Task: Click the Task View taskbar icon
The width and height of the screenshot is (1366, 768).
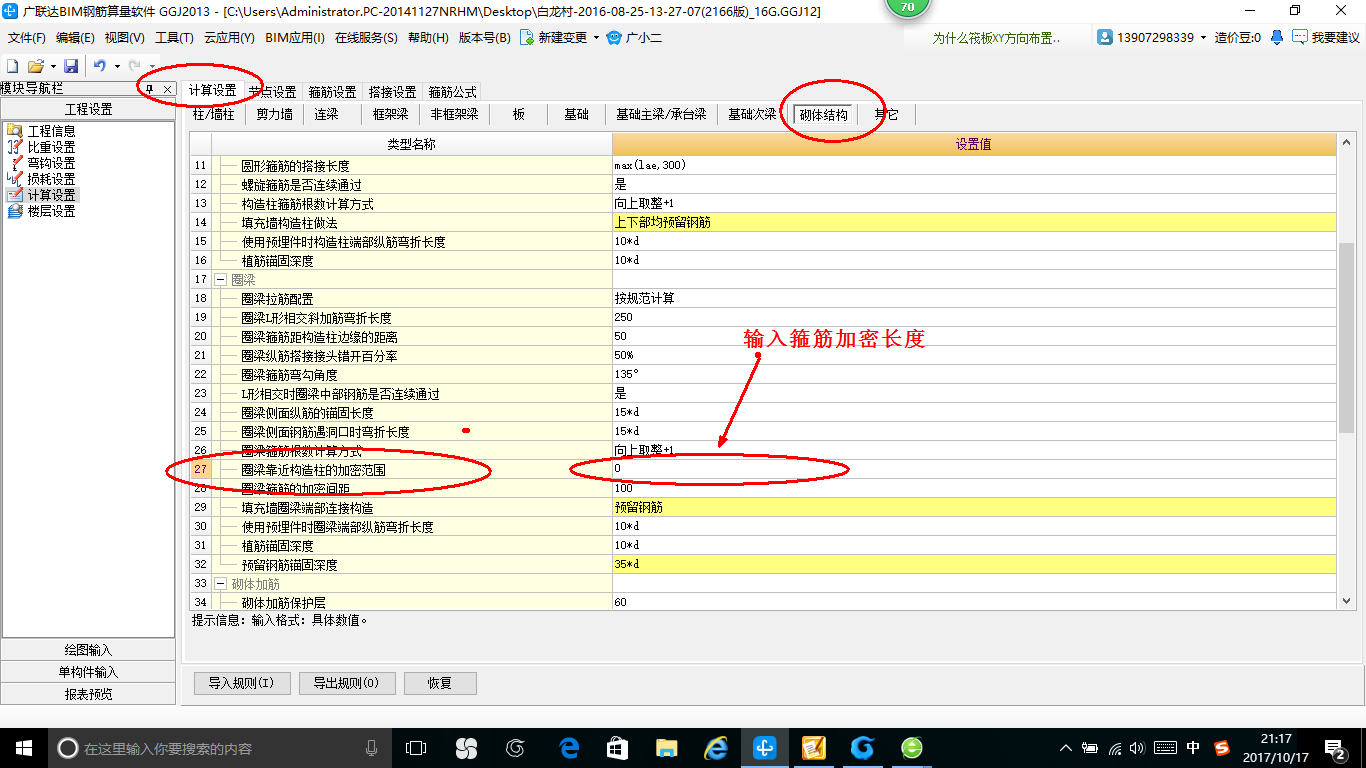Action: click(x=416, y=748)
